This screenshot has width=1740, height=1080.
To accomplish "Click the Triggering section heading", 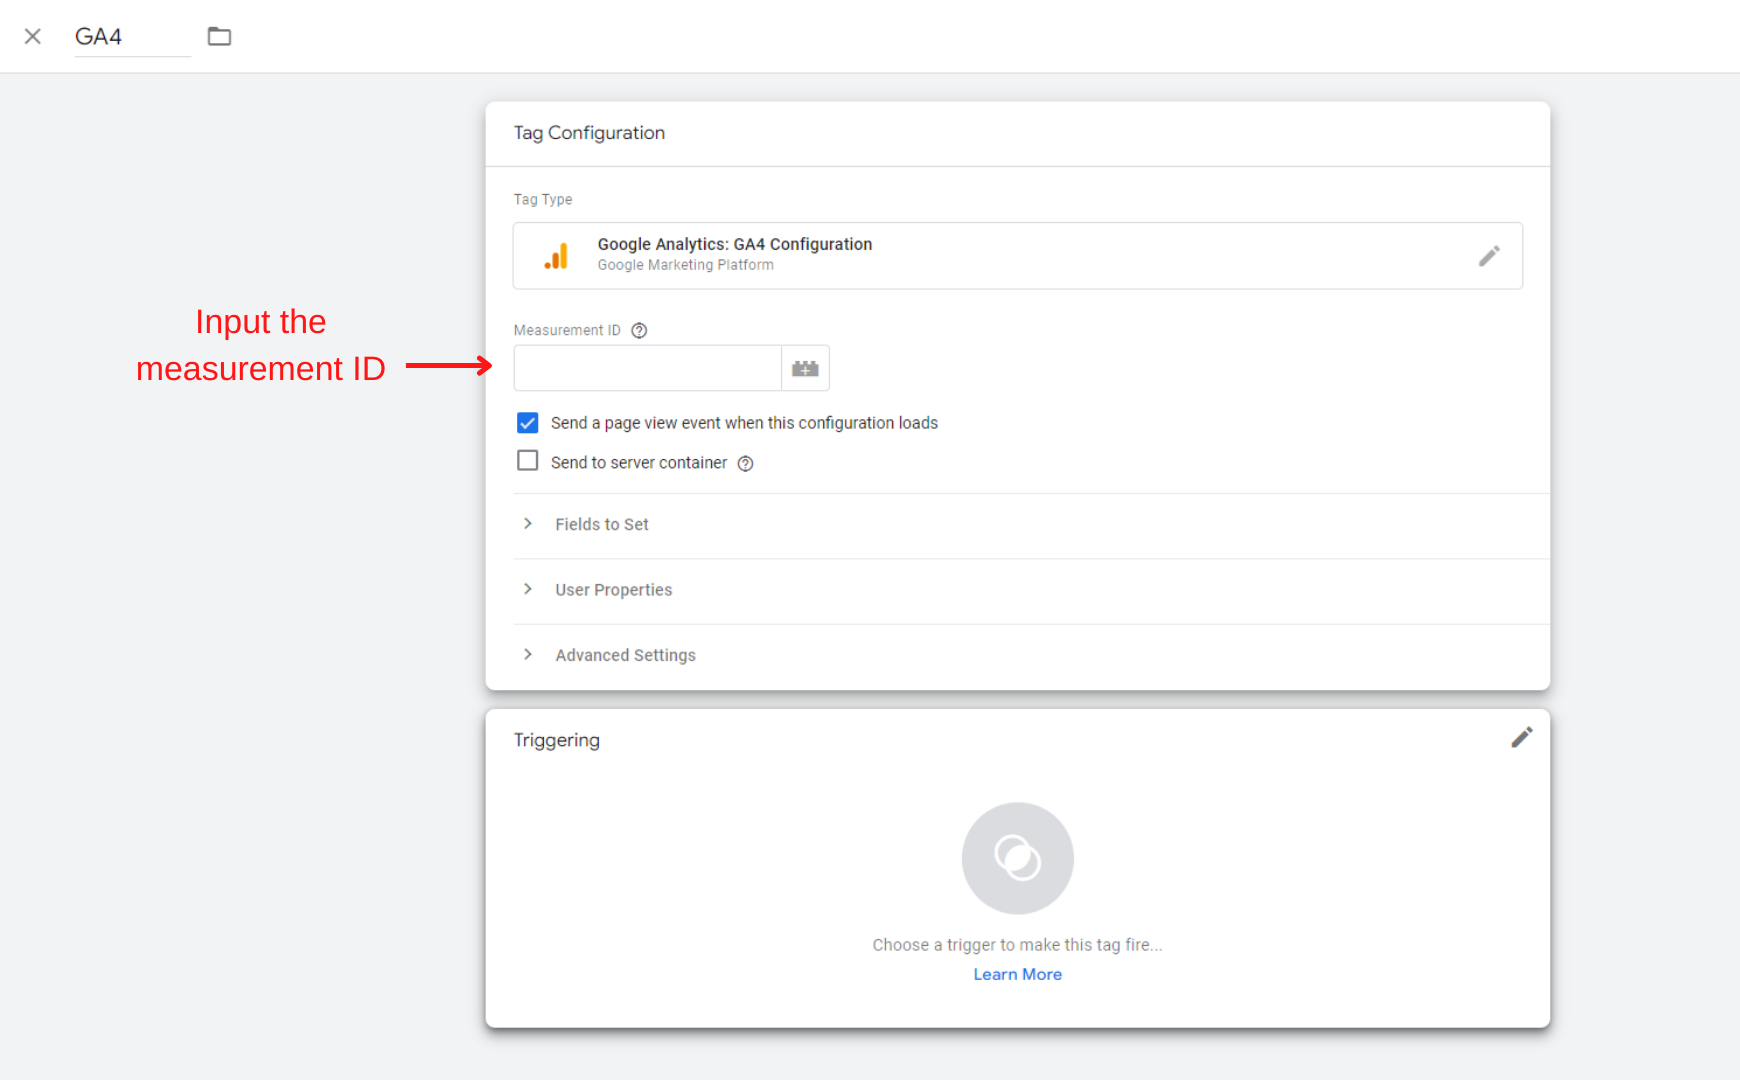I will click(x=557, y=740).
